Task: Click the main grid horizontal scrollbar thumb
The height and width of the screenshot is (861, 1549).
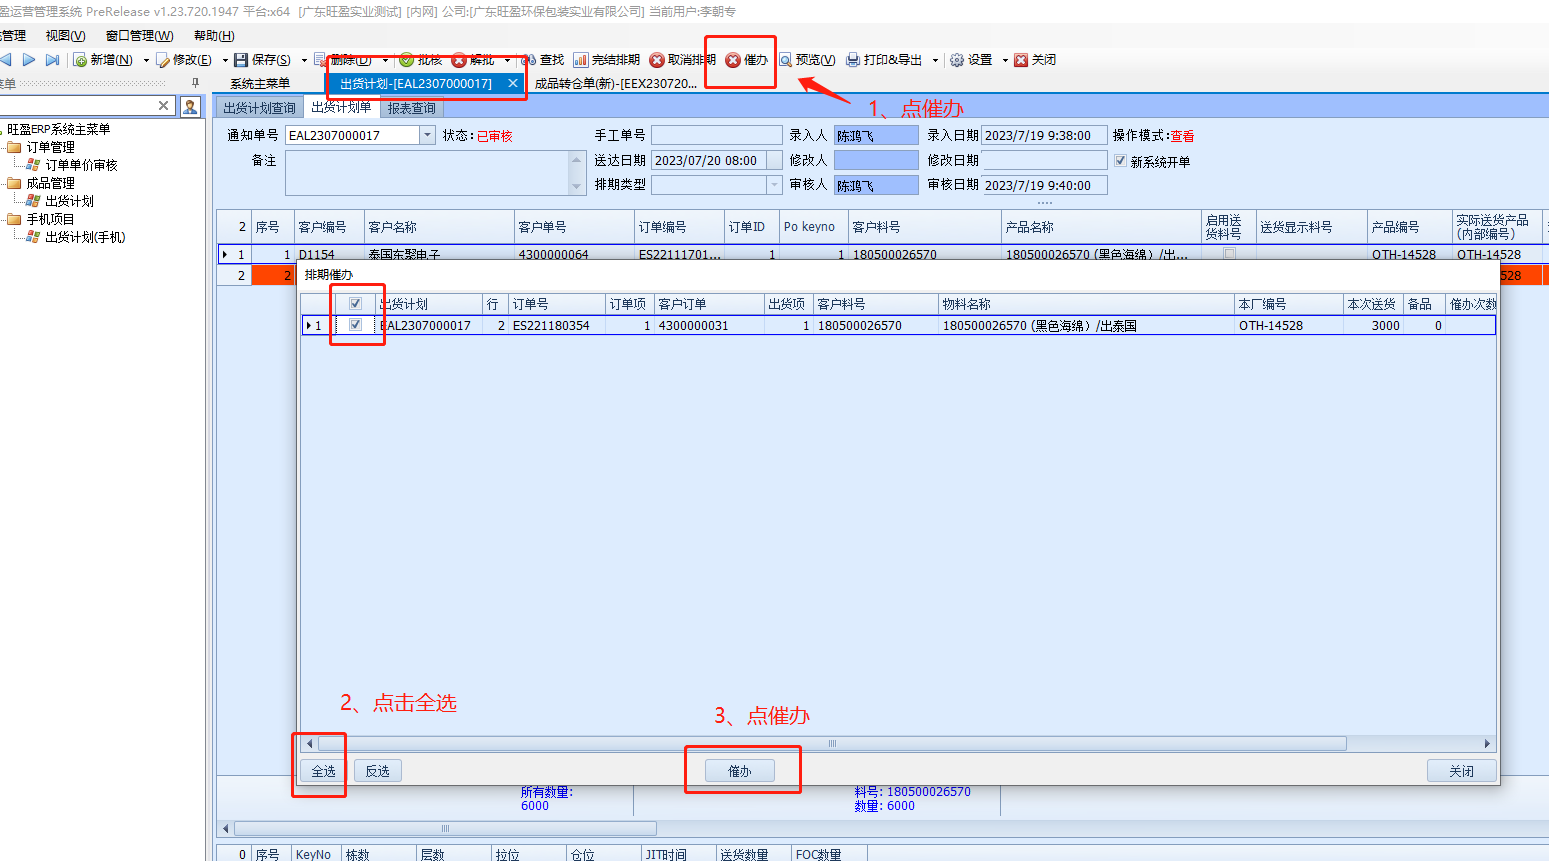Action: coord(445,829)
